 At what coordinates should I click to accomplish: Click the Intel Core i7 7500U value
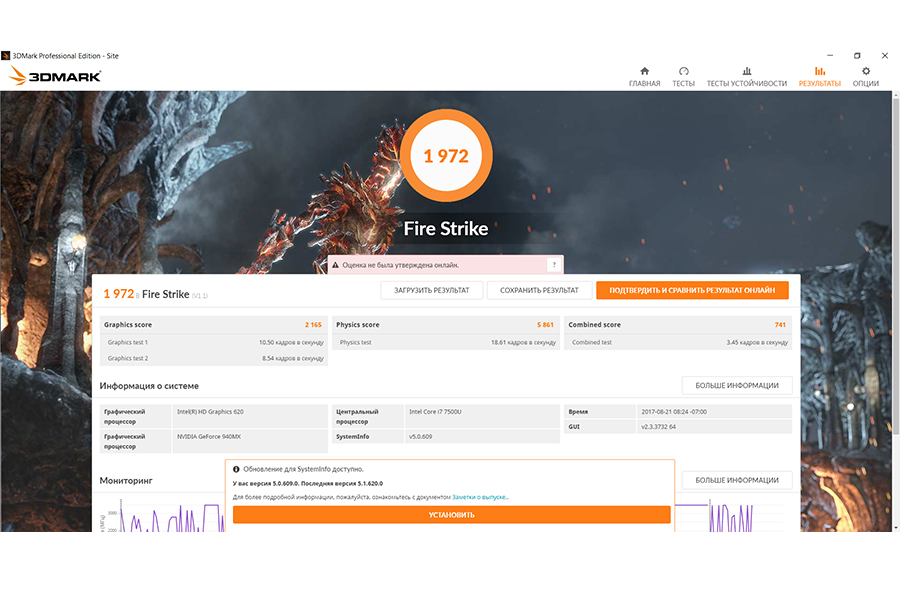[x=435, y=412]
